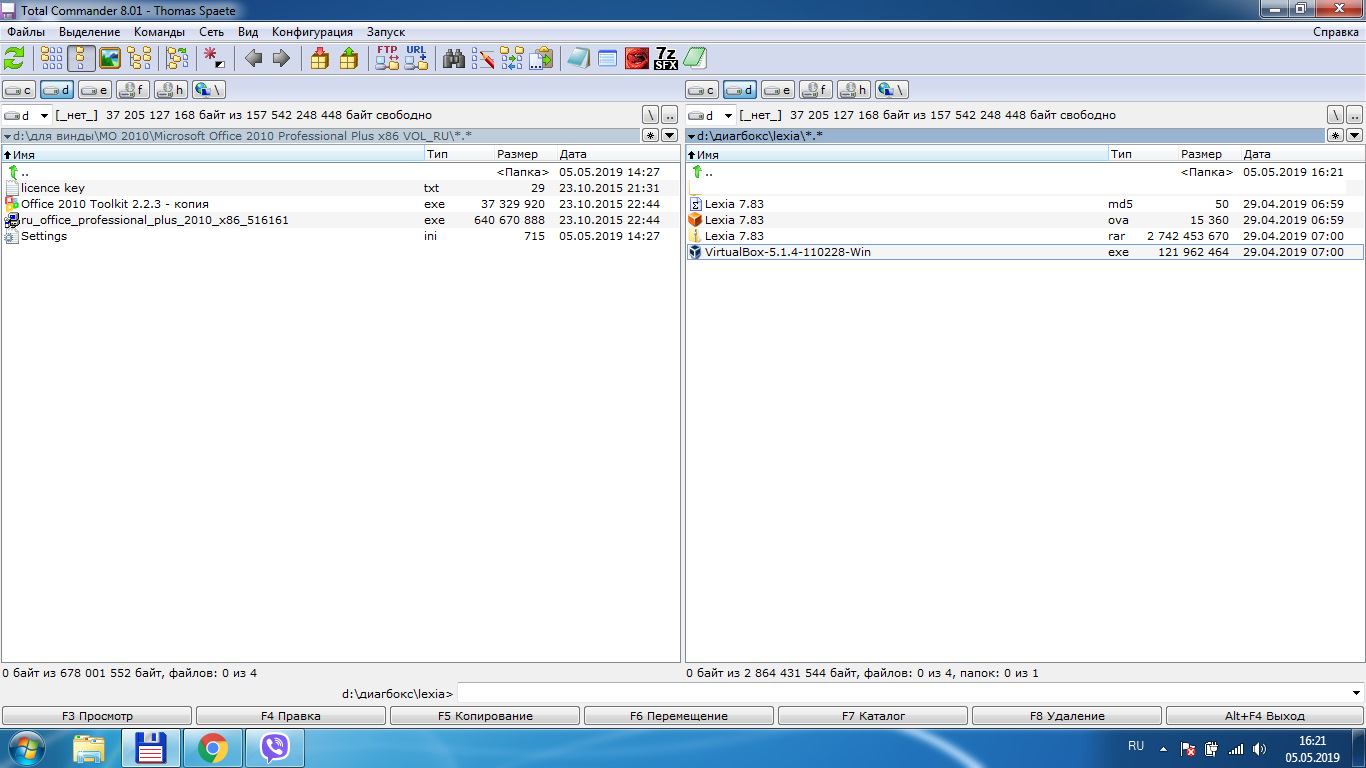Open Google Chrome from the taskbar
The image size is (1366, 768).
(212, 748)
